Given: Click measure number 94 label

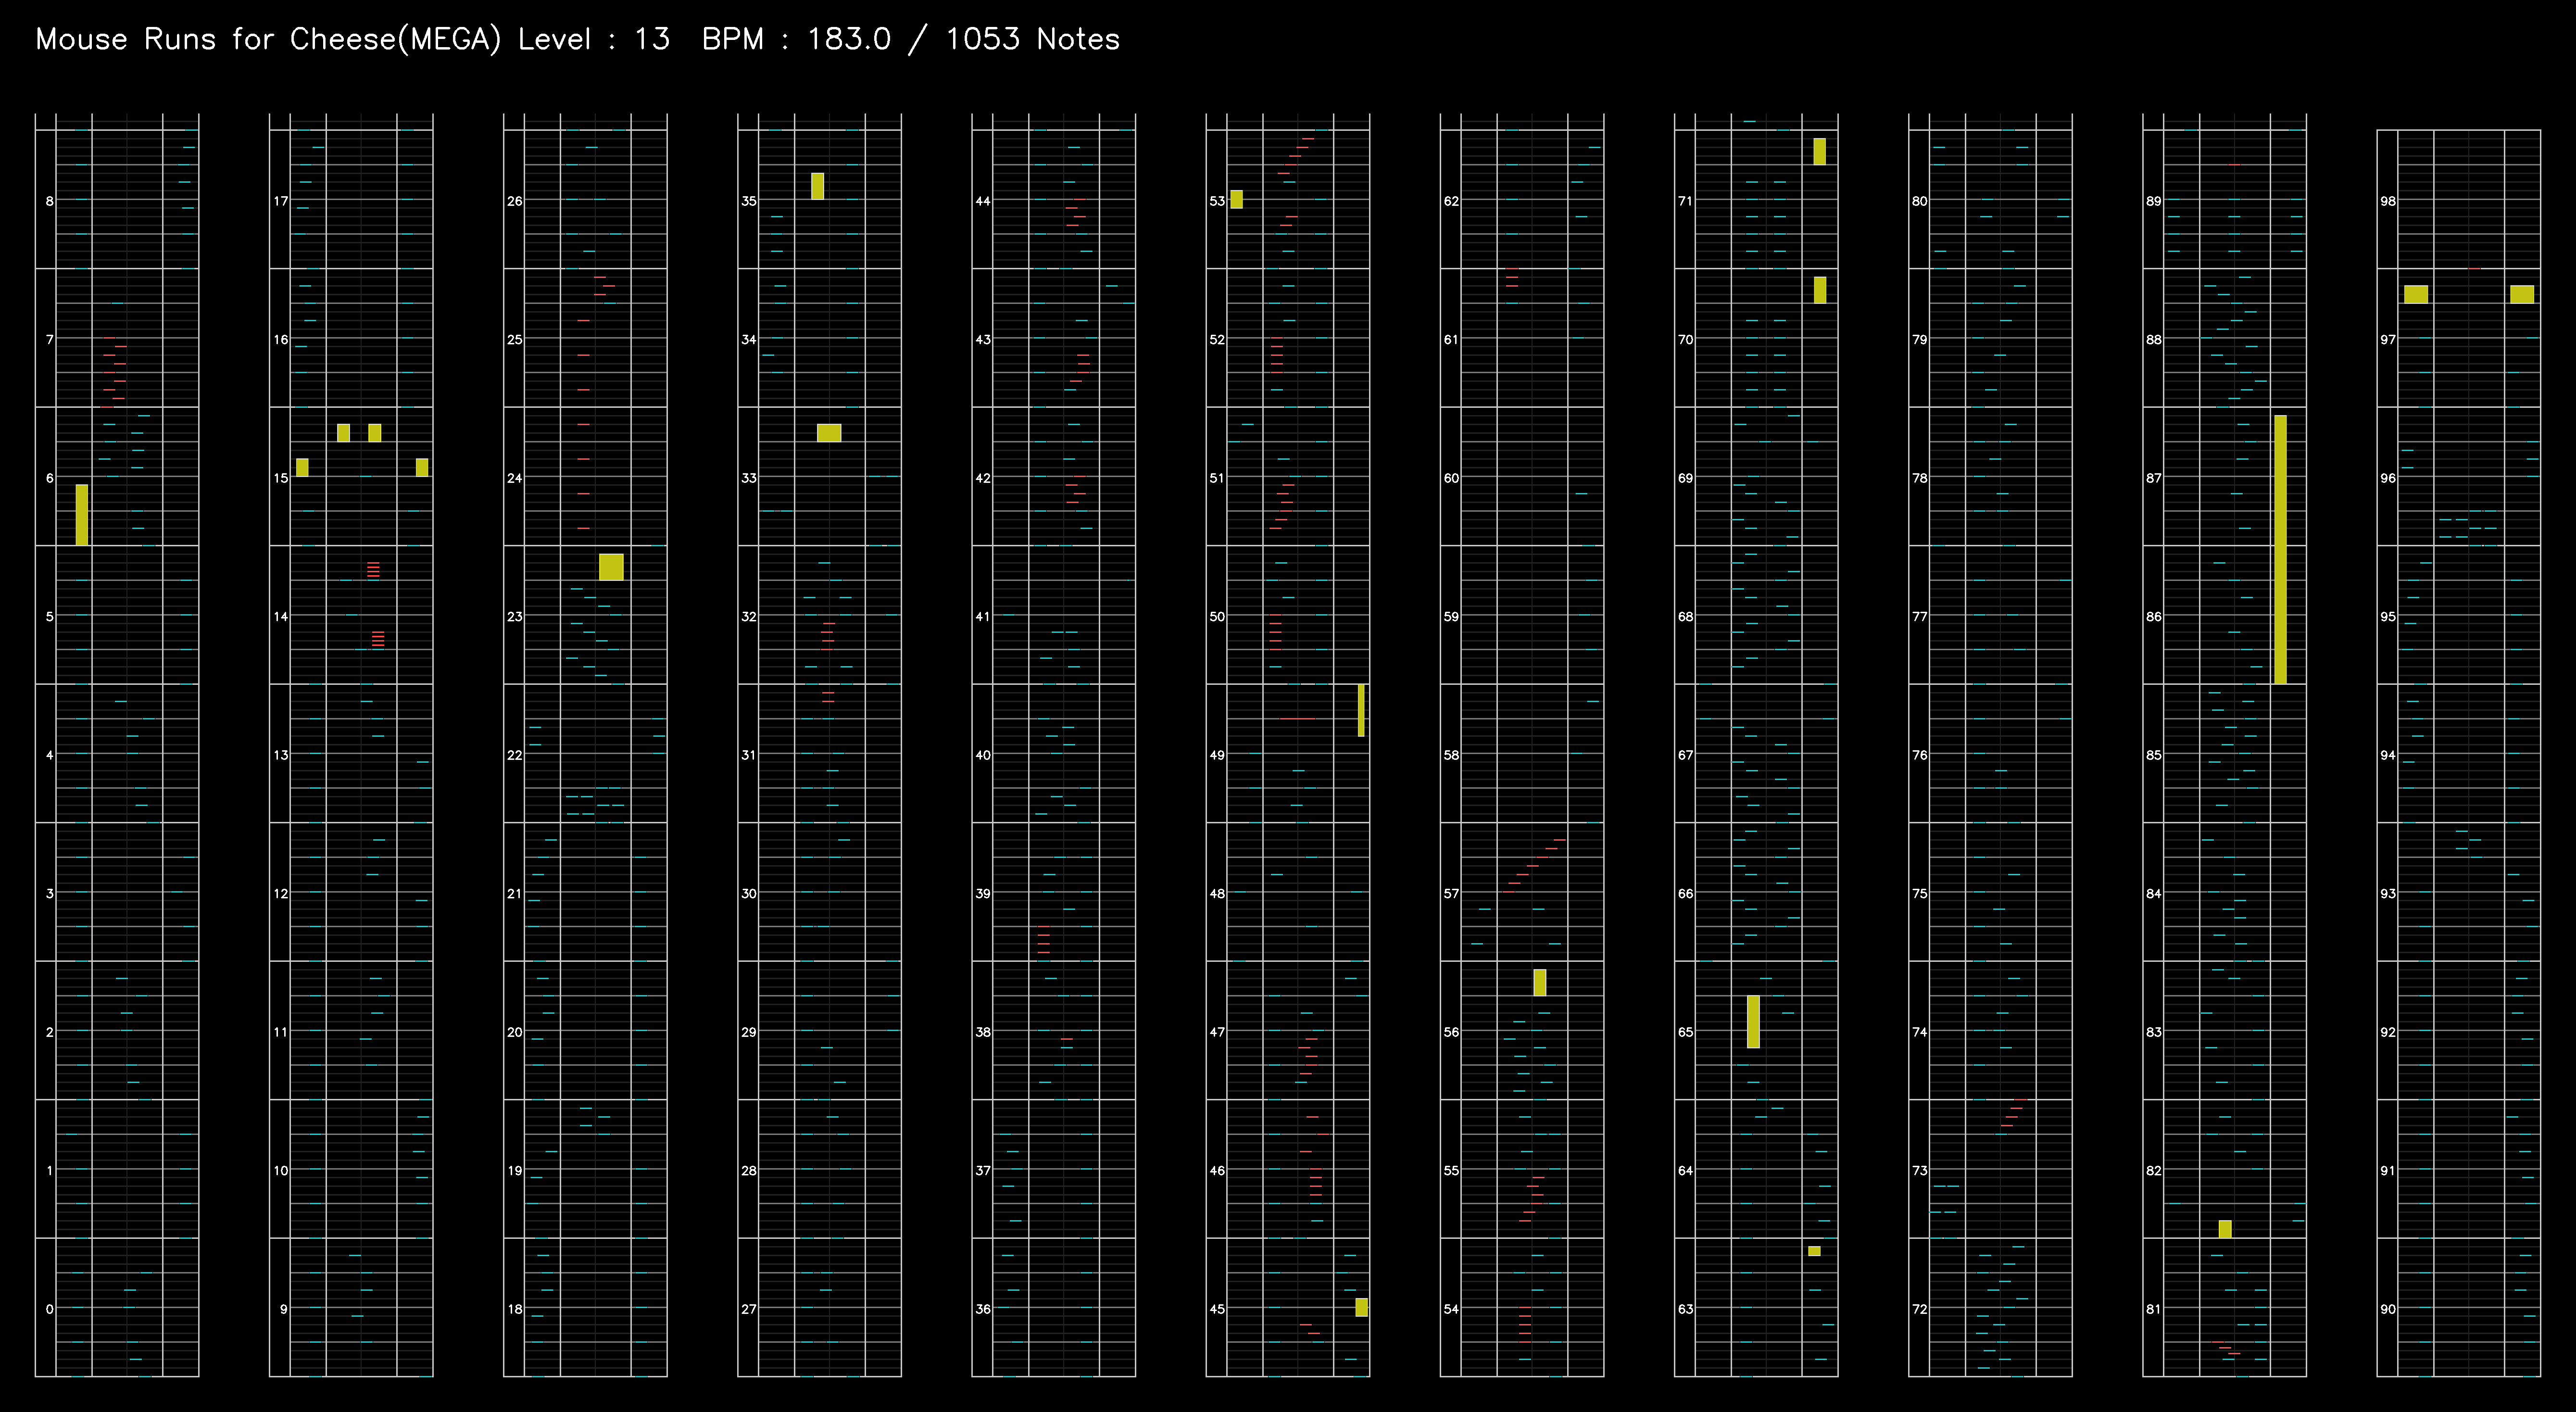Looking at the screenshot, I should coord(2388,755).
